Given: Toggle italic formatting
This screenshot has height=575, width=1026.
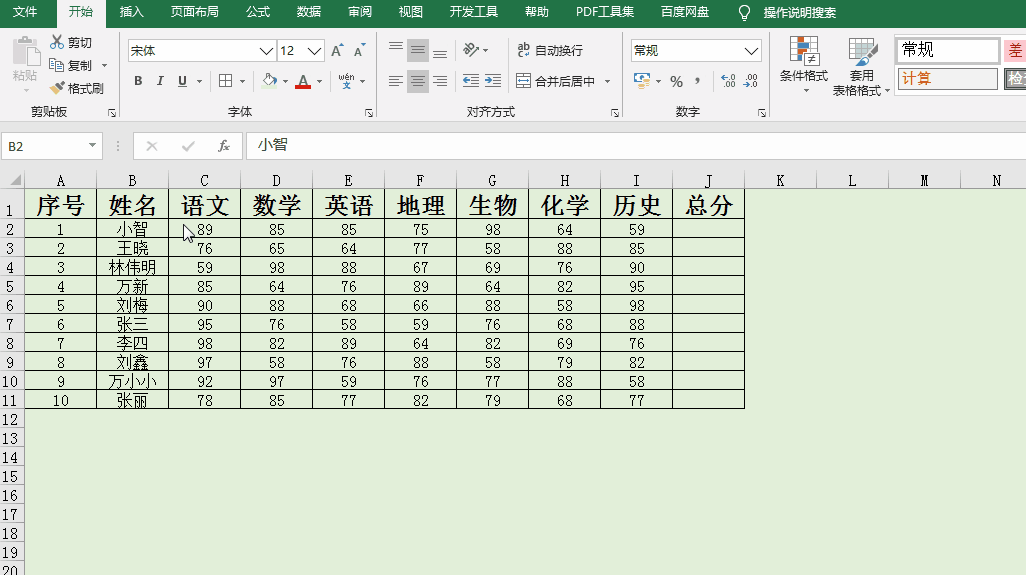Looking at the screenshot, I should click(x=160, y=81).
